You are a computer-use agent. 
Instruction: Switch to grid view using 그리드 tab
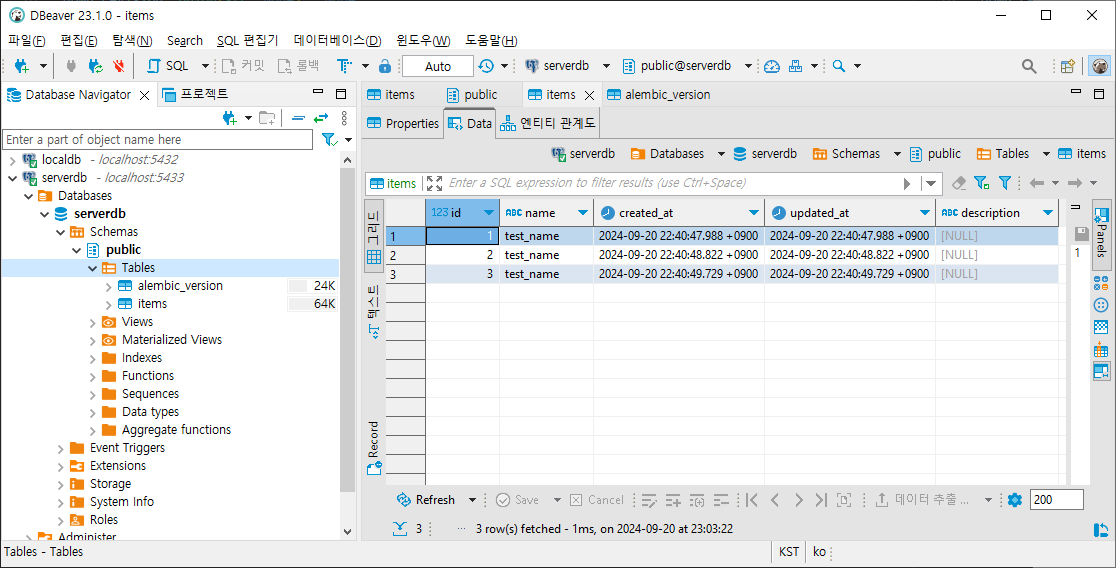click(x=374, y=236)
